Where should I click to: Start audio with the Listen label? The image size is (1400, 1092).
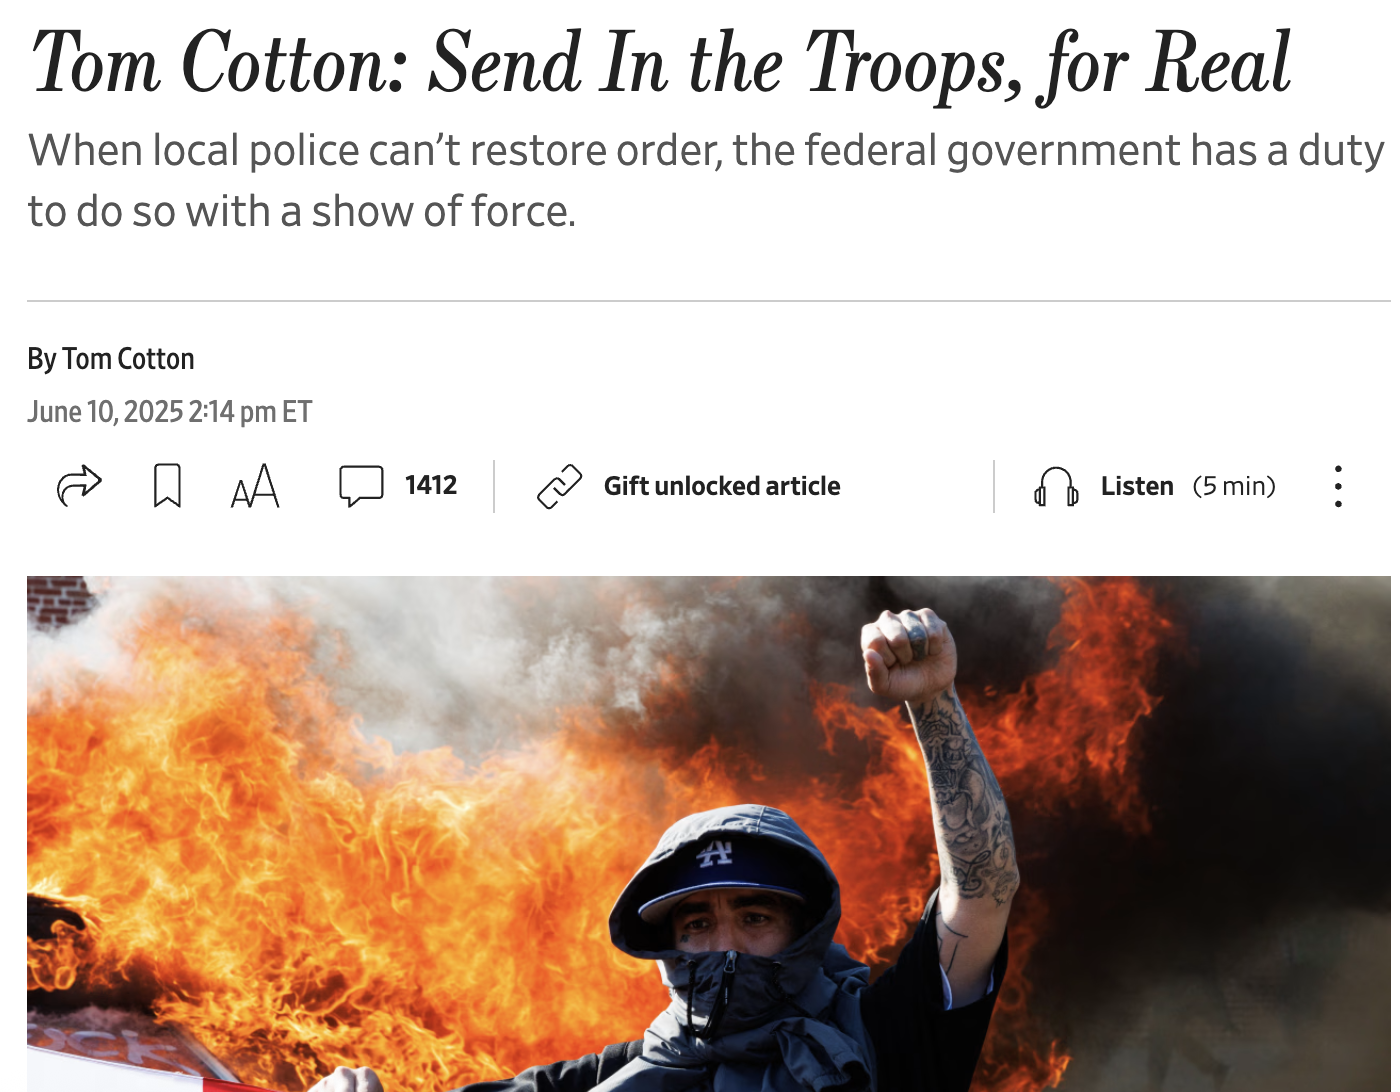(1137, 486)
